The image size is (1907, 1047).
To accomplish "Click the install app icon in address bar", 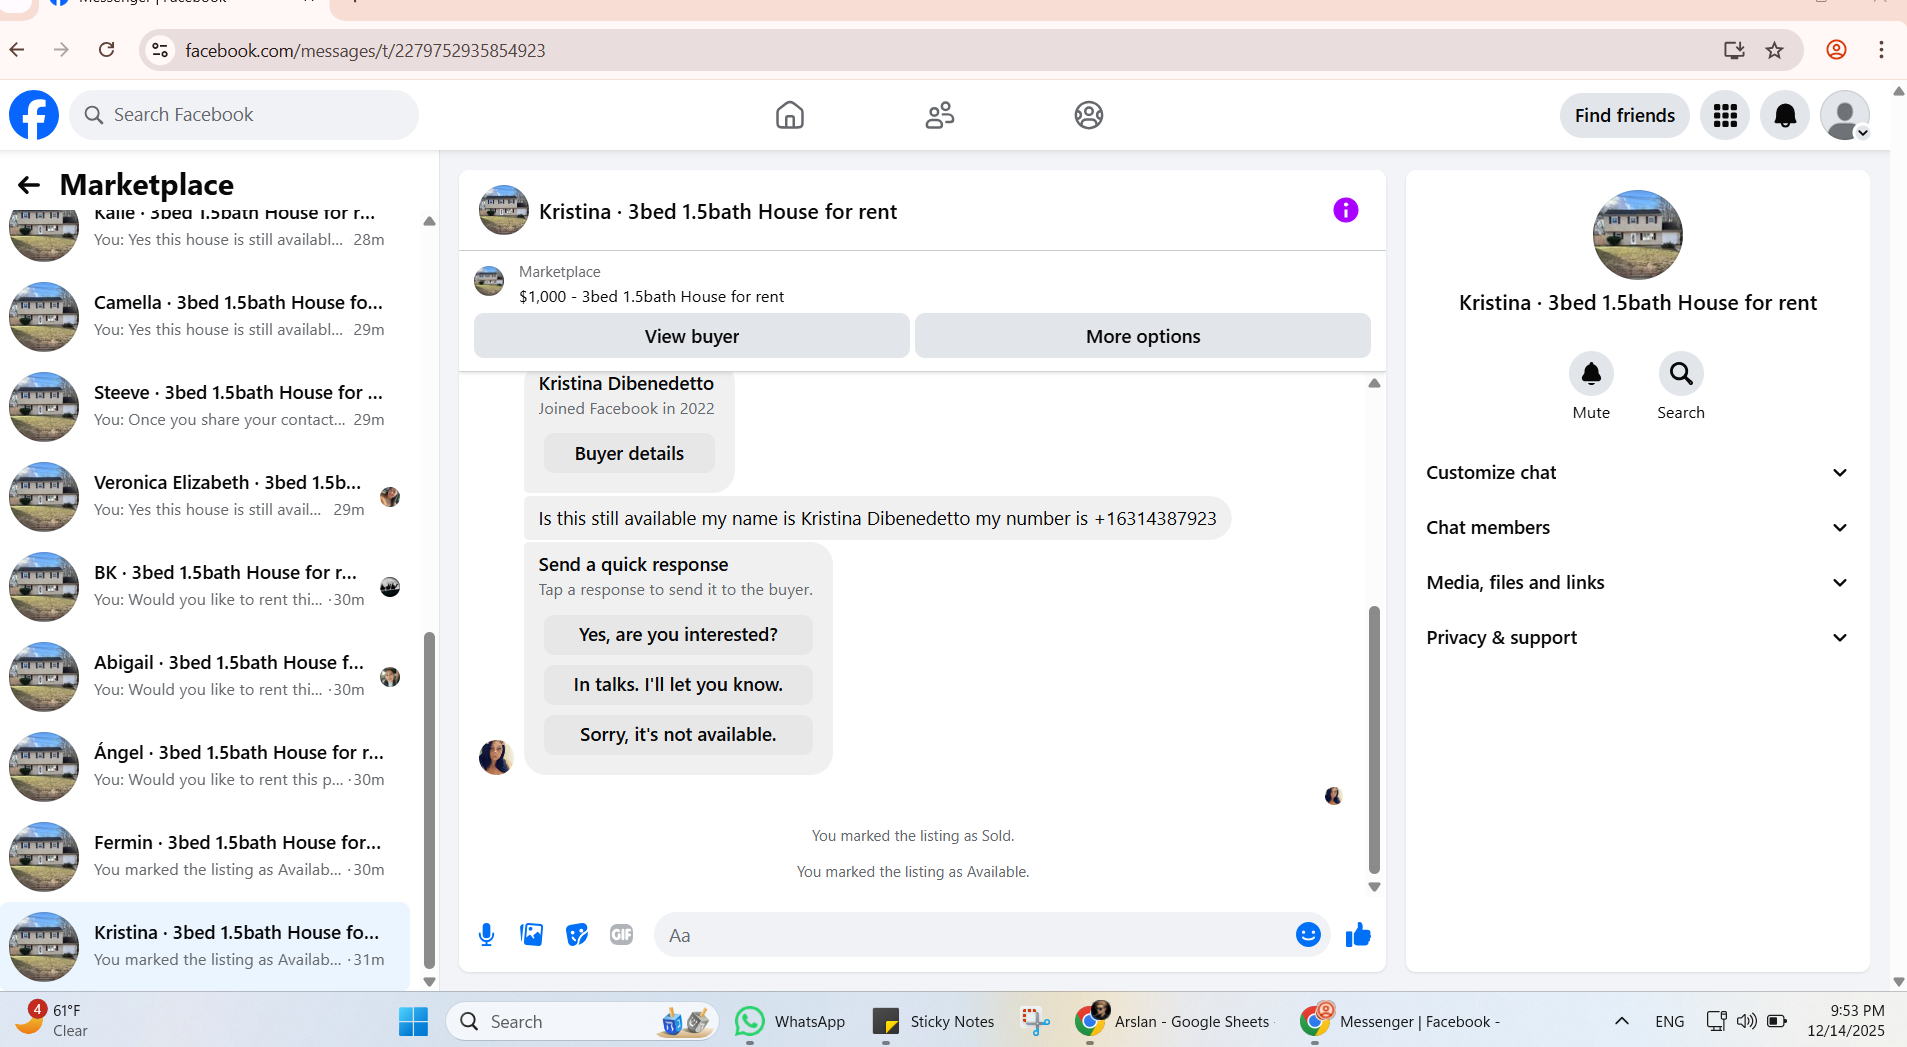I will (1734, 50).
